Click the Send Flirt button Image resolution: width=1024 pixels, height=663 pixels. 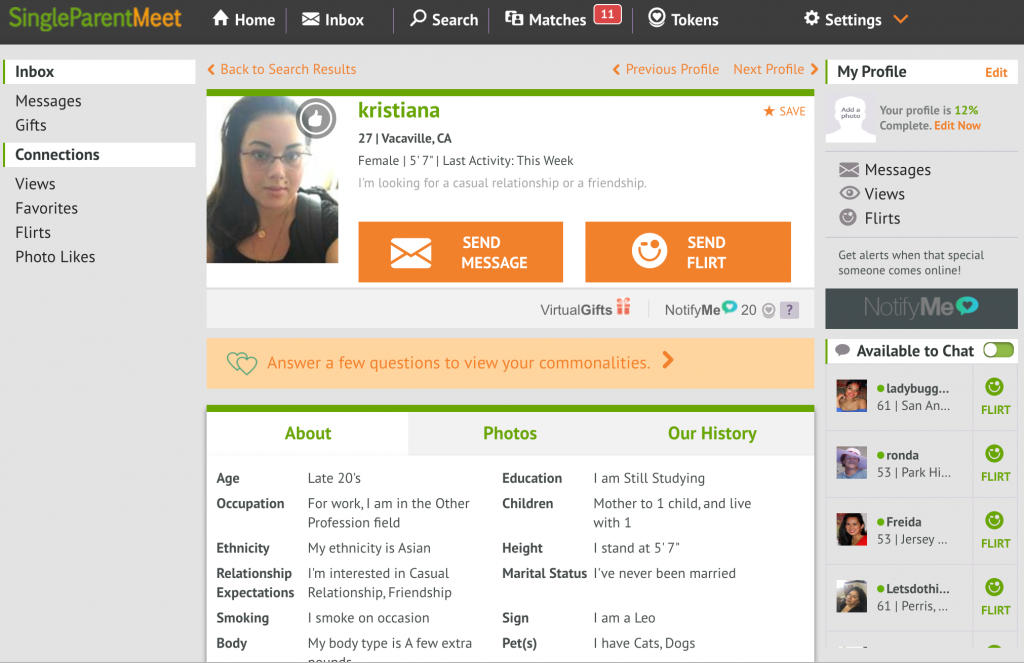(688, 252)
